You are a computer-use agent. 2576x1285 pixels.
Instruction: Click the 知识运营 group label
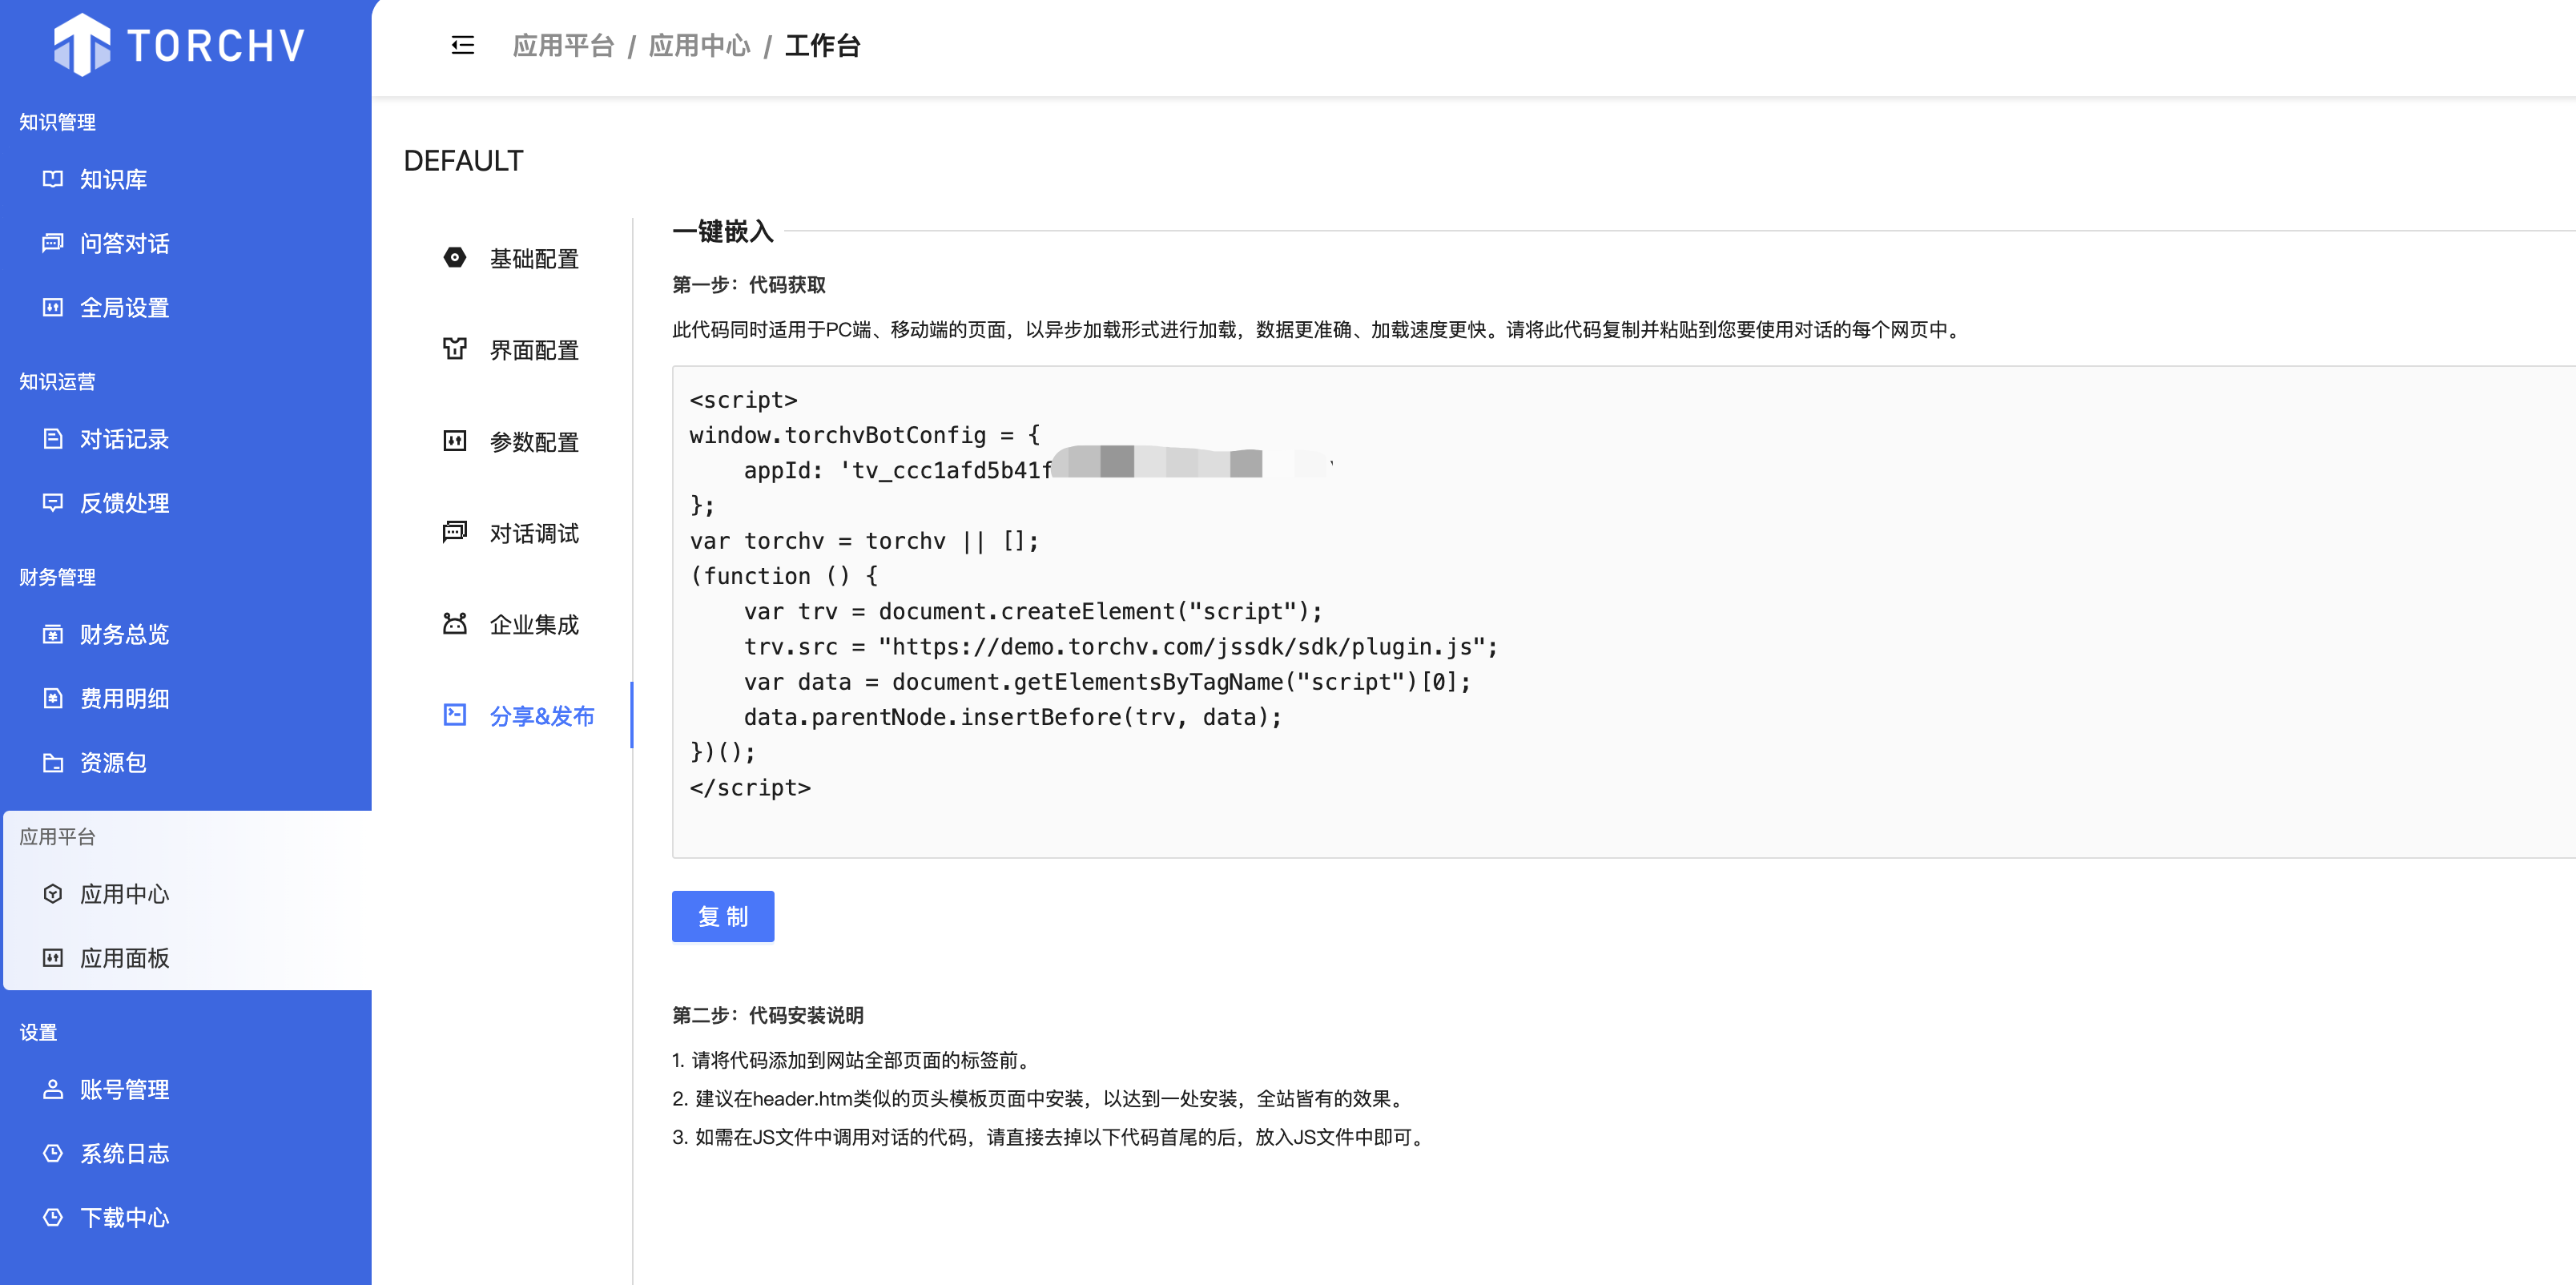click(57, 381)
